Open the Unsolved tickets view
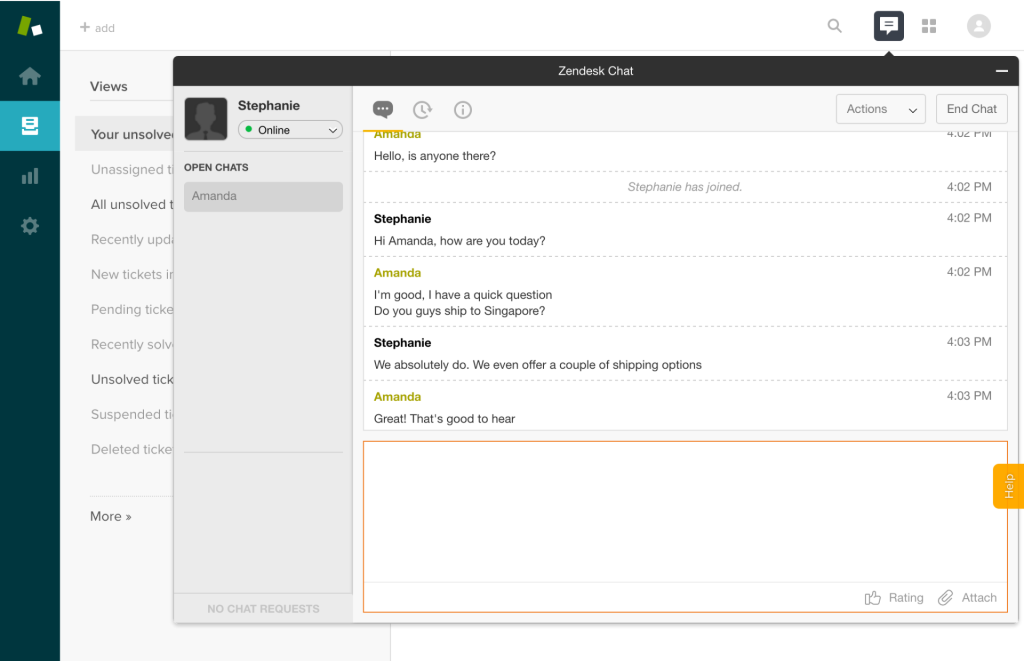This screenshot has width=1024, height=661. pos(132,379)
